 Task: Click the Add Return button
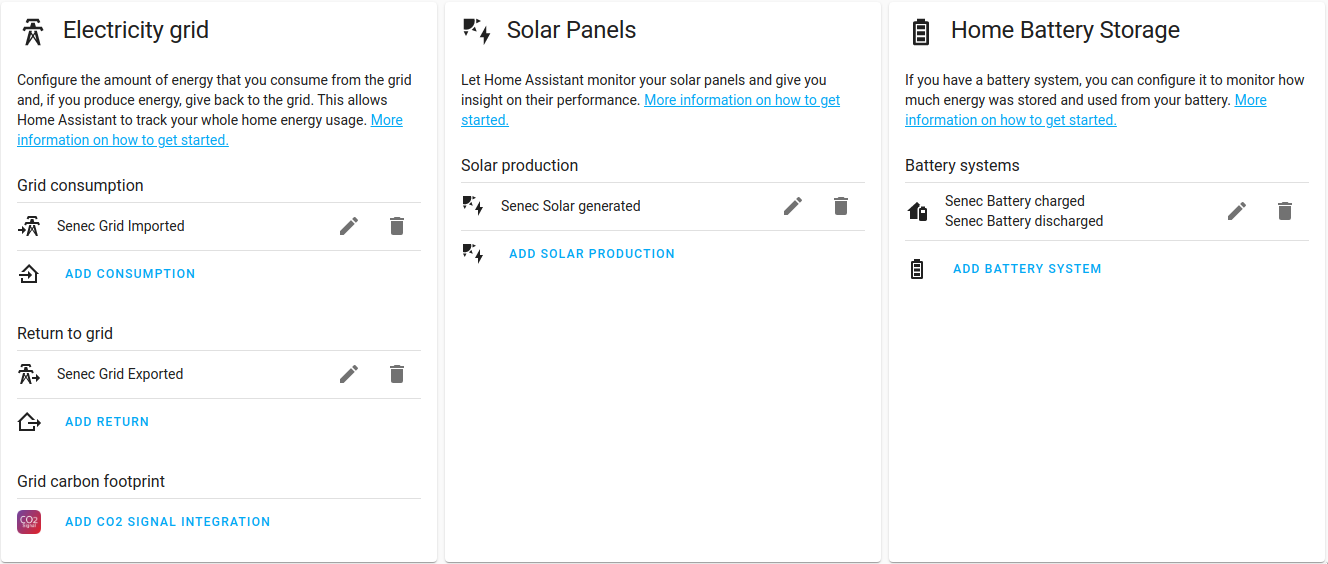coord(107,422)
